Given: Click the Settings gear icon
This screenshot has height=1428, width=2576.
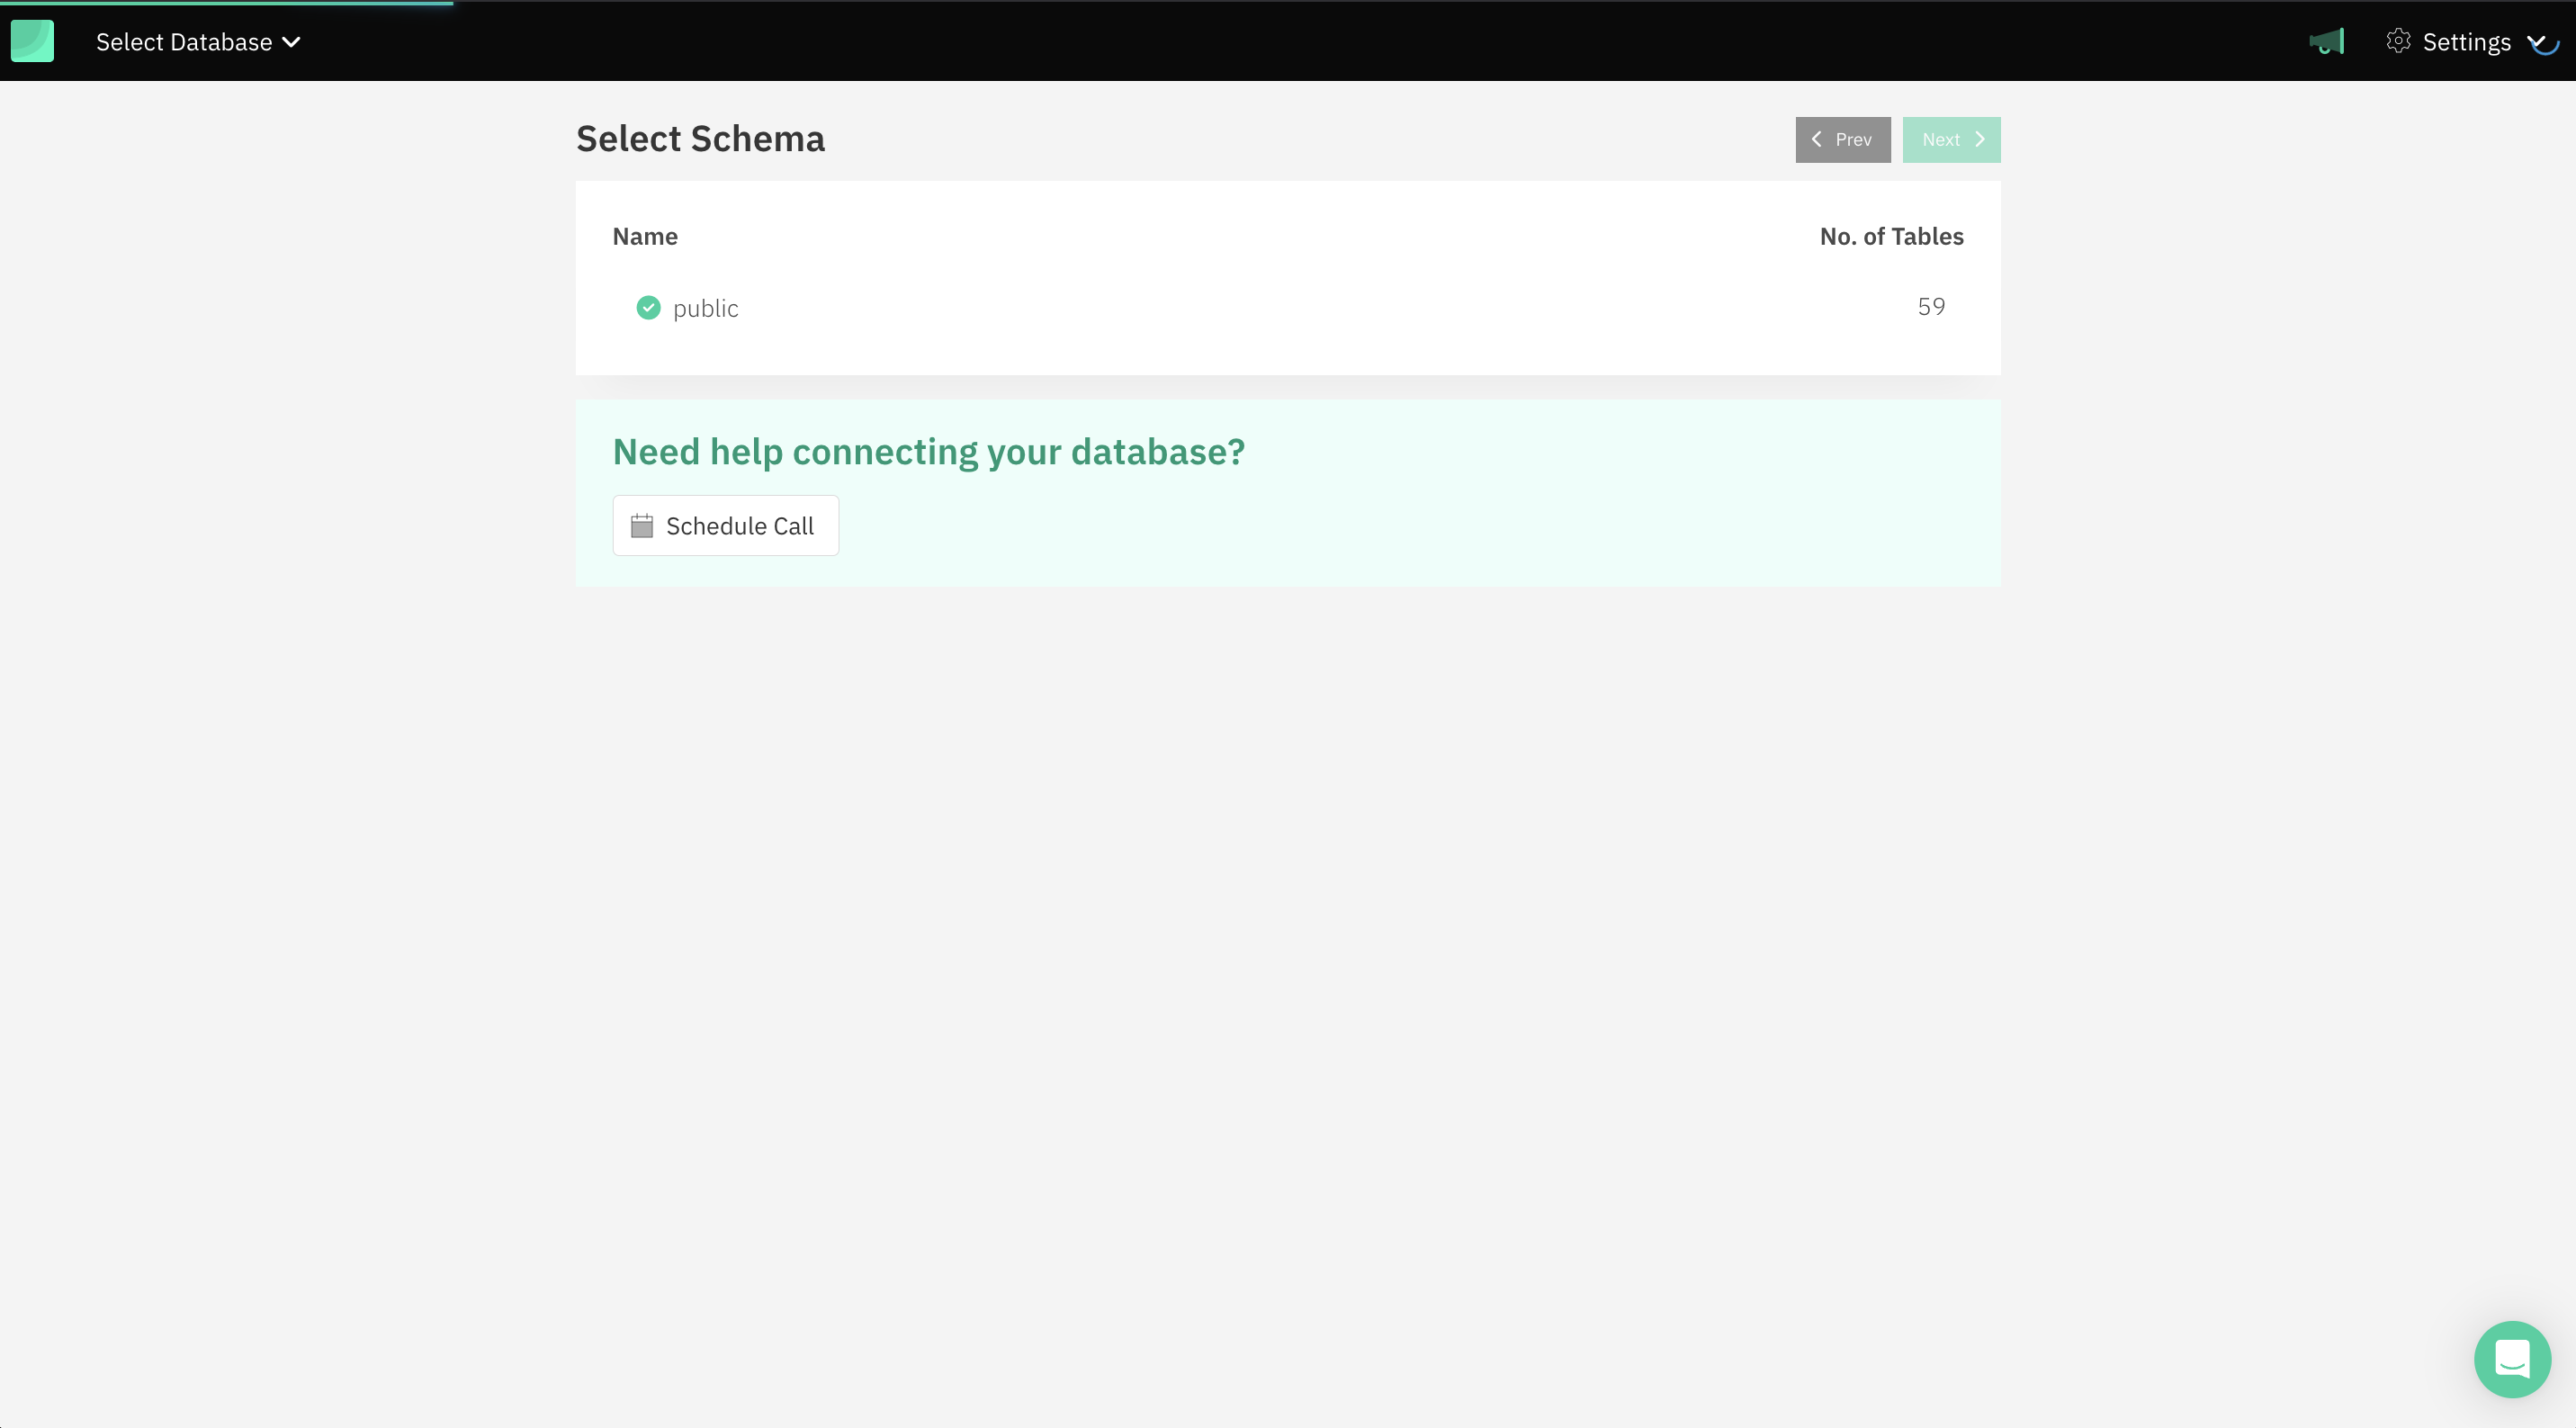Looking at the screenshot, I should (2398, 41).
